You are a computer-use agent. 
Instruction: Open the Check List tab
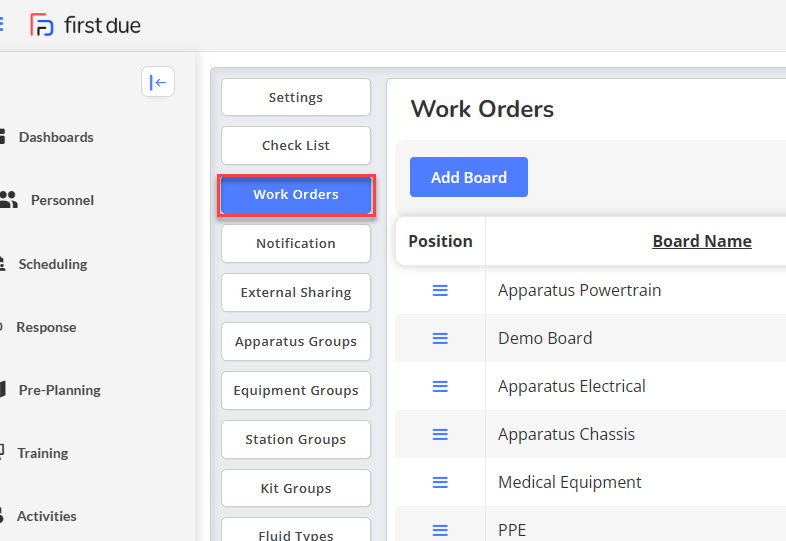coord(296,145)
